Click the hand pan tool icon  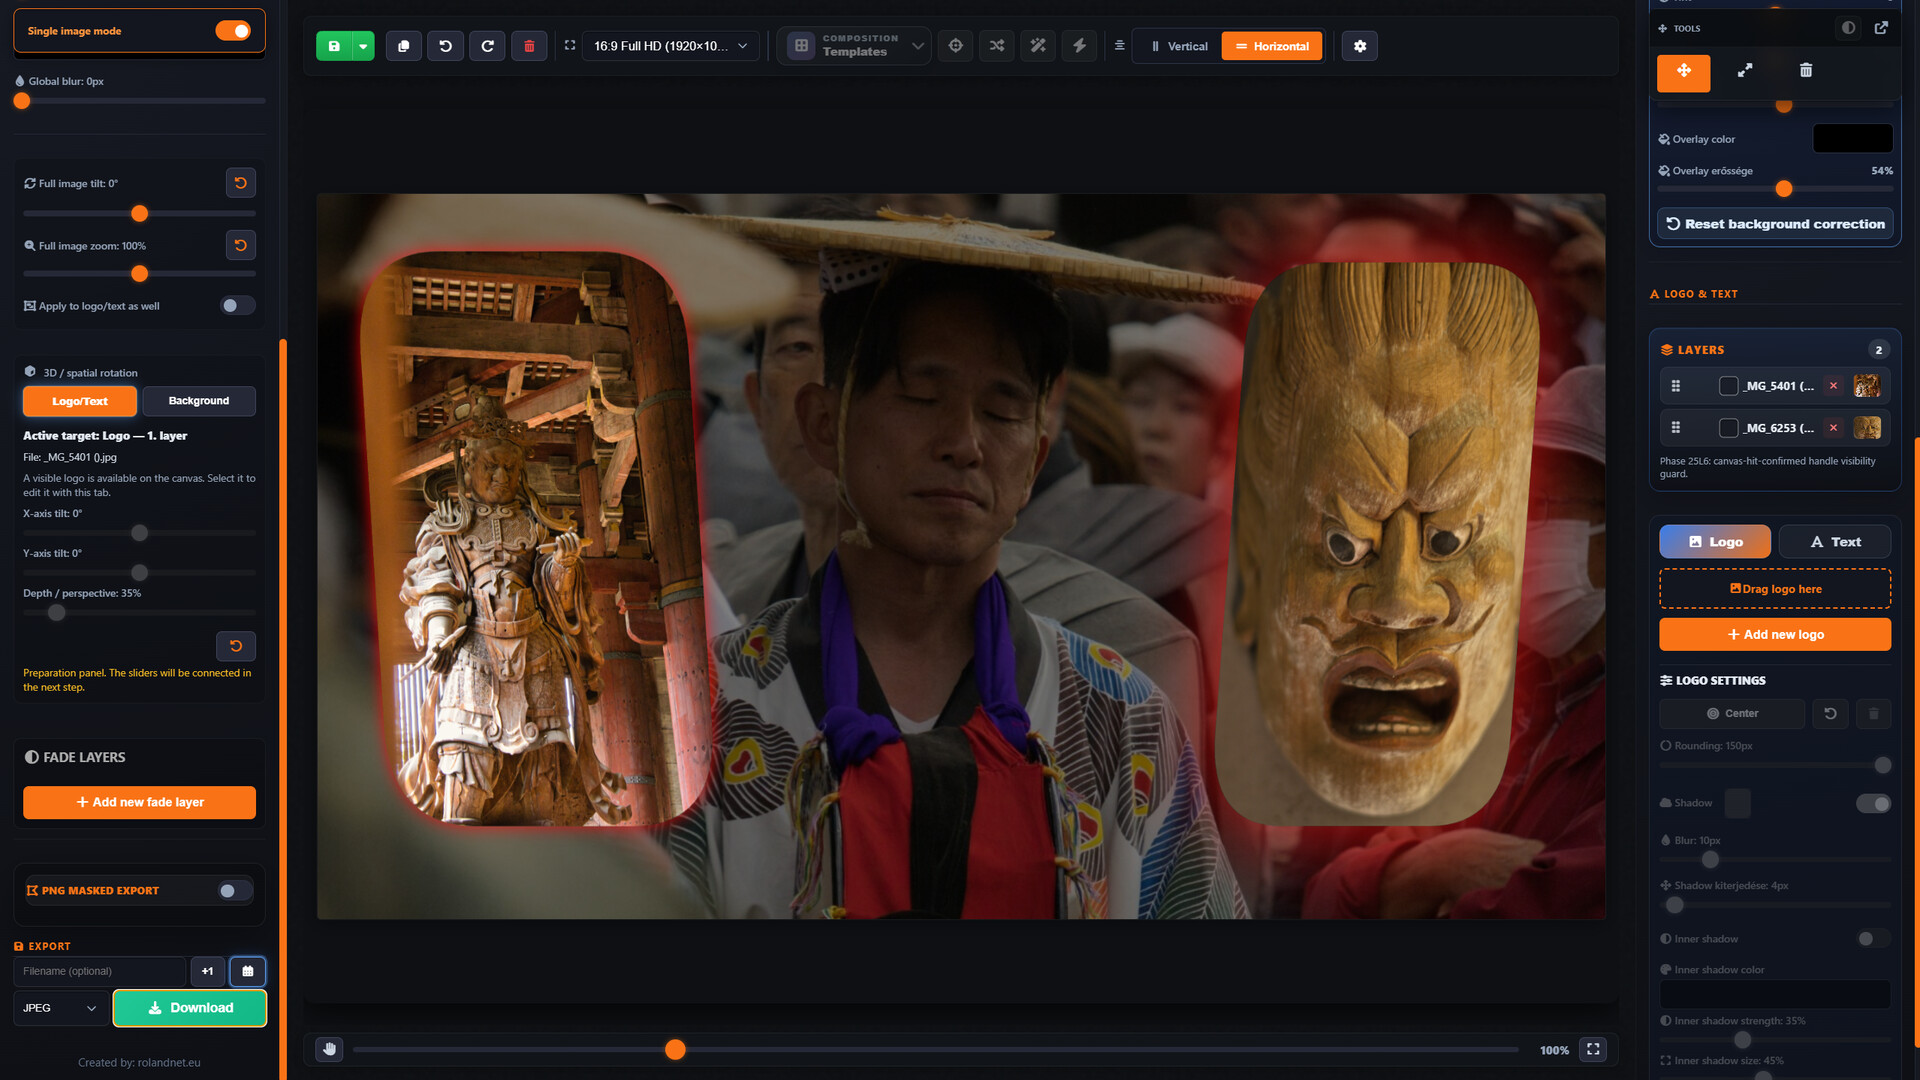[330, 1049]
